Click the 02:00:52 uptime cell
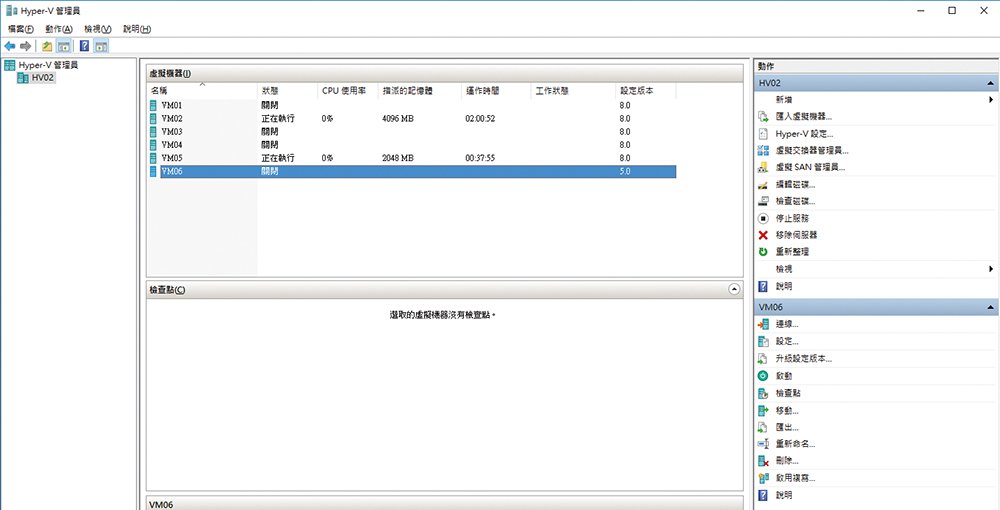 (481, 119)
